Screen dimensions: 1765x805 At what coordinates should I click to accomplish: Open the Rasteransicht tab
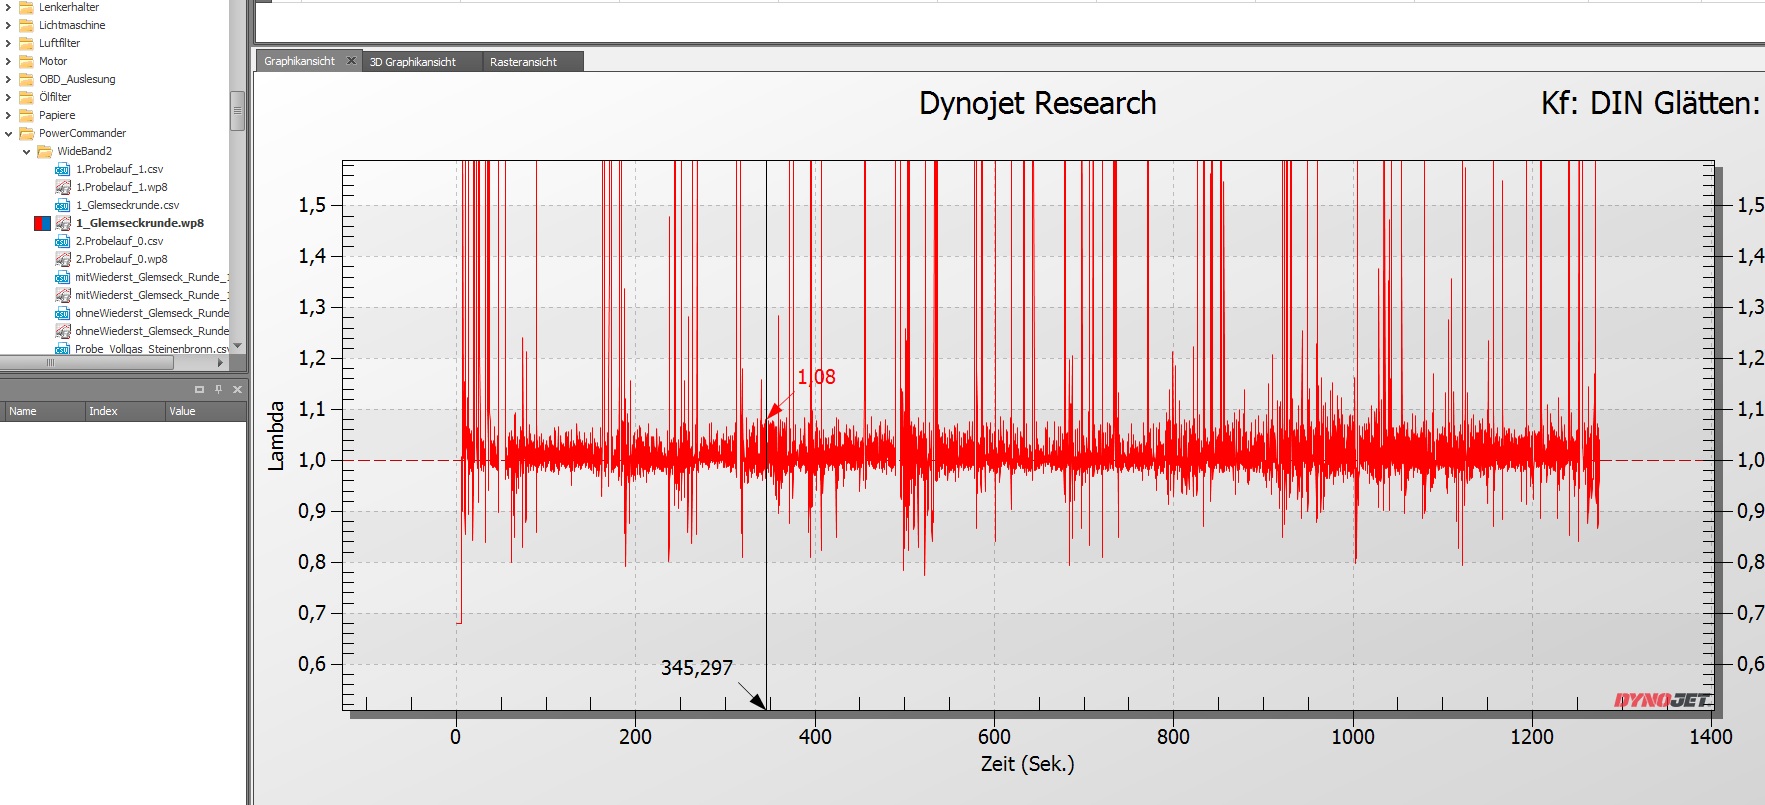523,62
